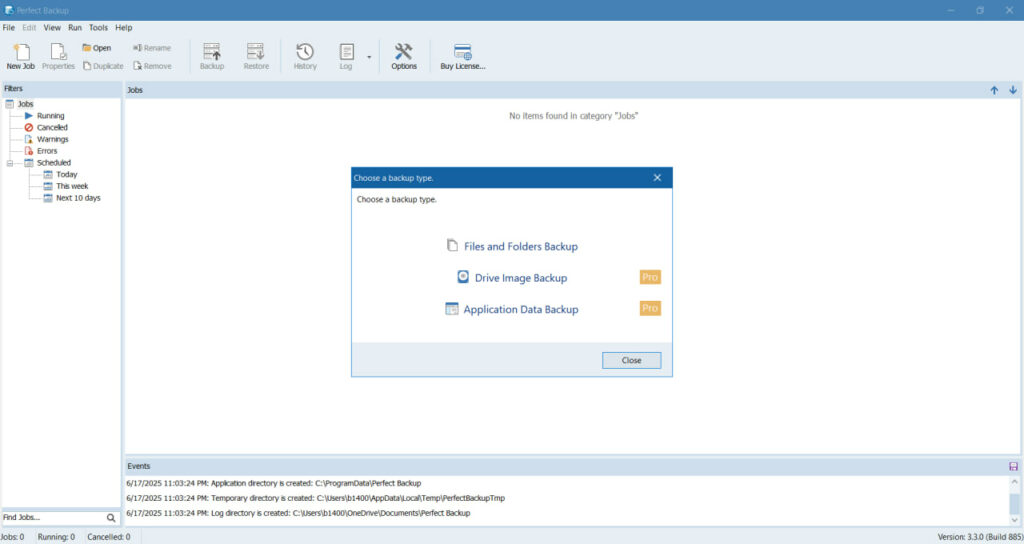This screenshot has height=544, width=1024.
Task: Expand the Log dropdown arrow
Action: click(x=369, y=57)
